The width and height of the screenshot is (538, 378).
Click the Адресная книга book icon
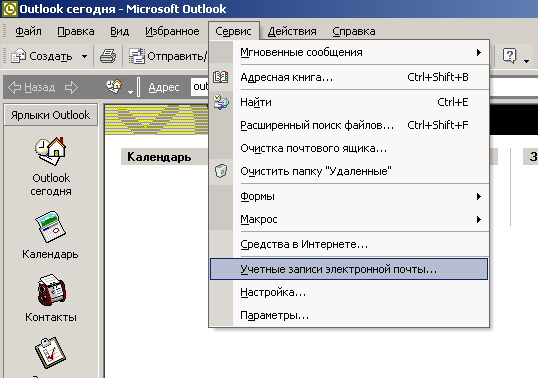(x=221, y=77)
